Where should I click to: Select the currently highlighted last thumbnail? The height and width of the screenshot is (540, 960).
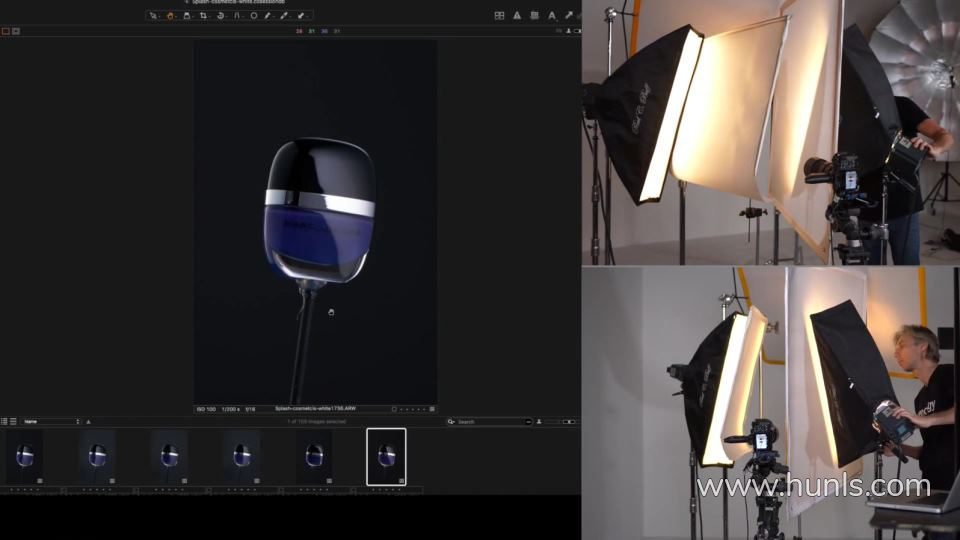386,456
